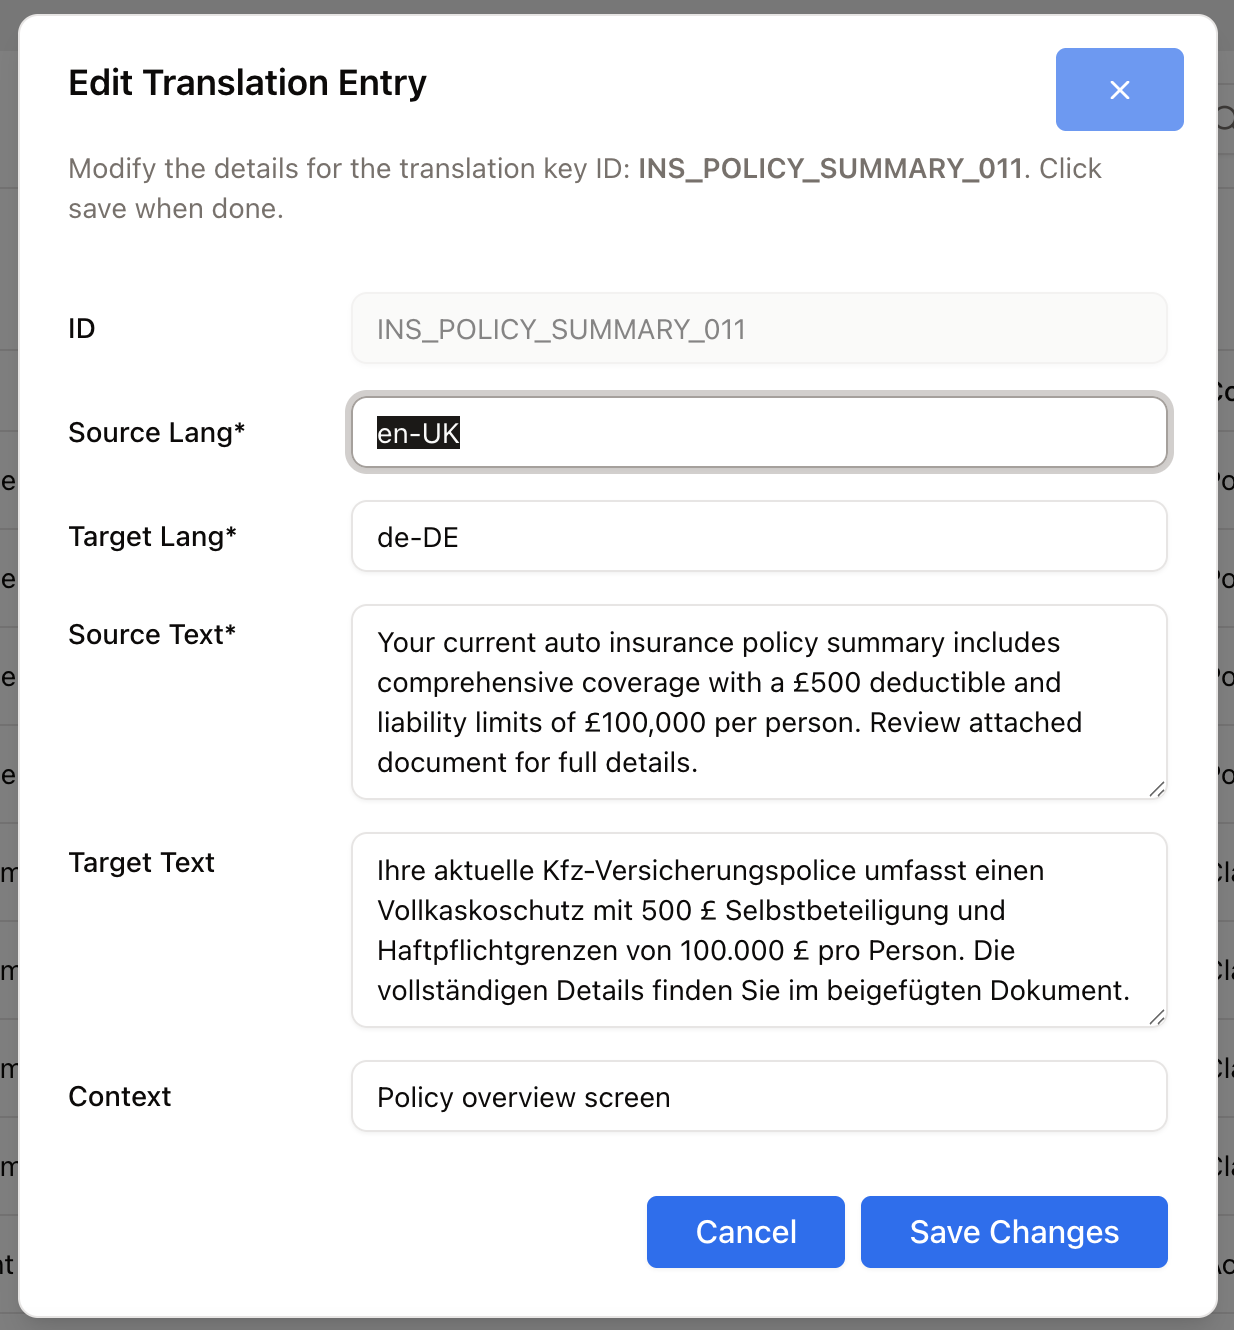Place cursor in the Target Text textarea
1234x1330 pixels.
(x=758, y=930)
